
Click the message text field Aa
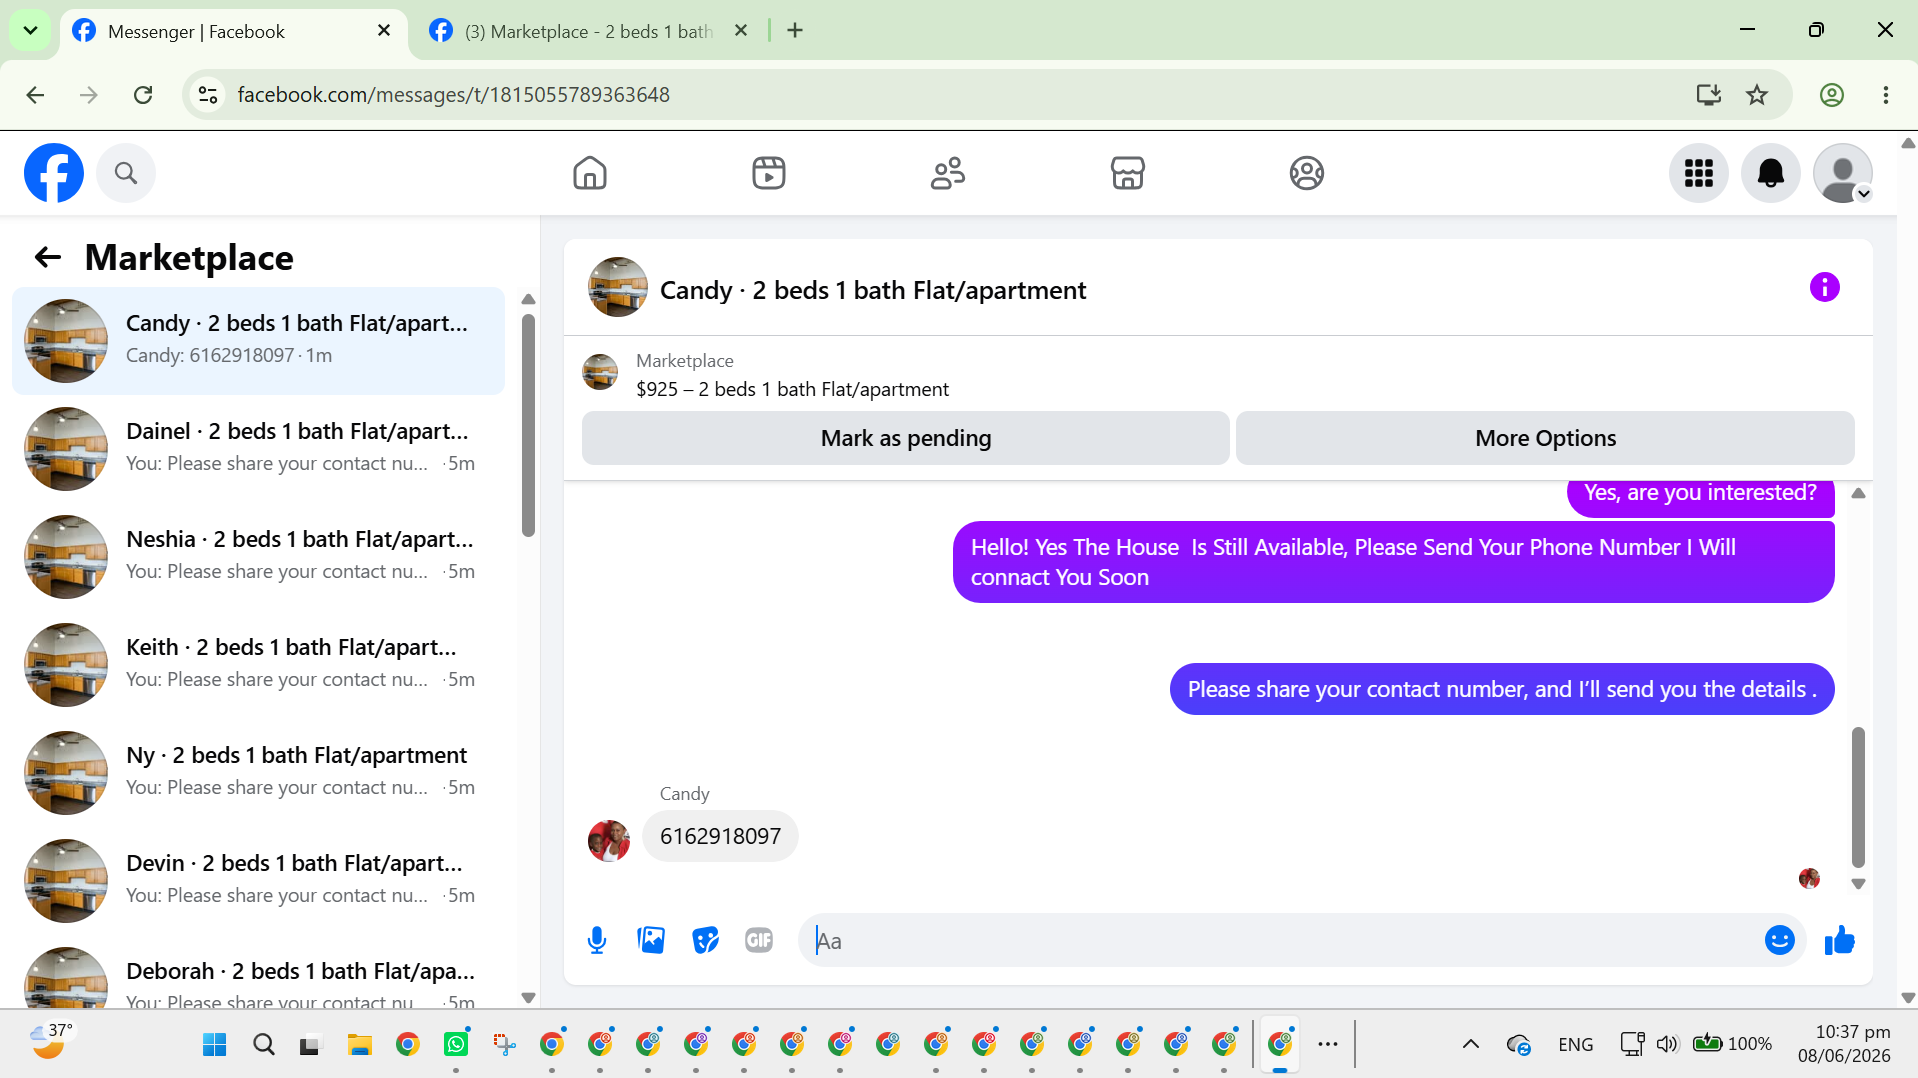click(x=1280, y=940)
